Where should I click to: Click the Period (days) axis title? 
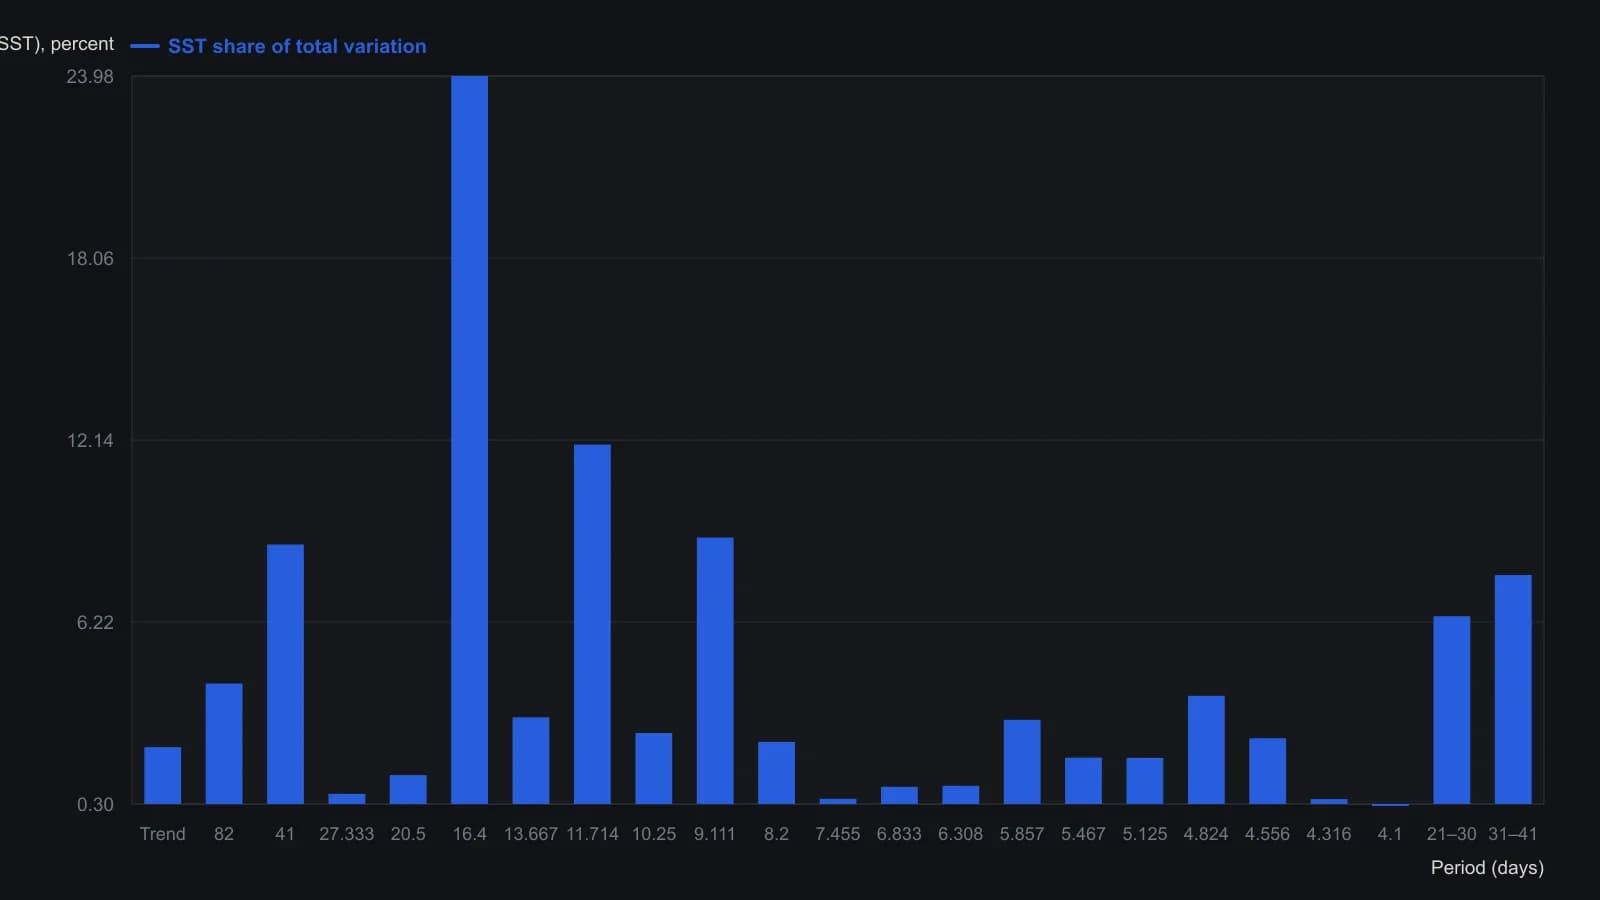(1487, 868)
